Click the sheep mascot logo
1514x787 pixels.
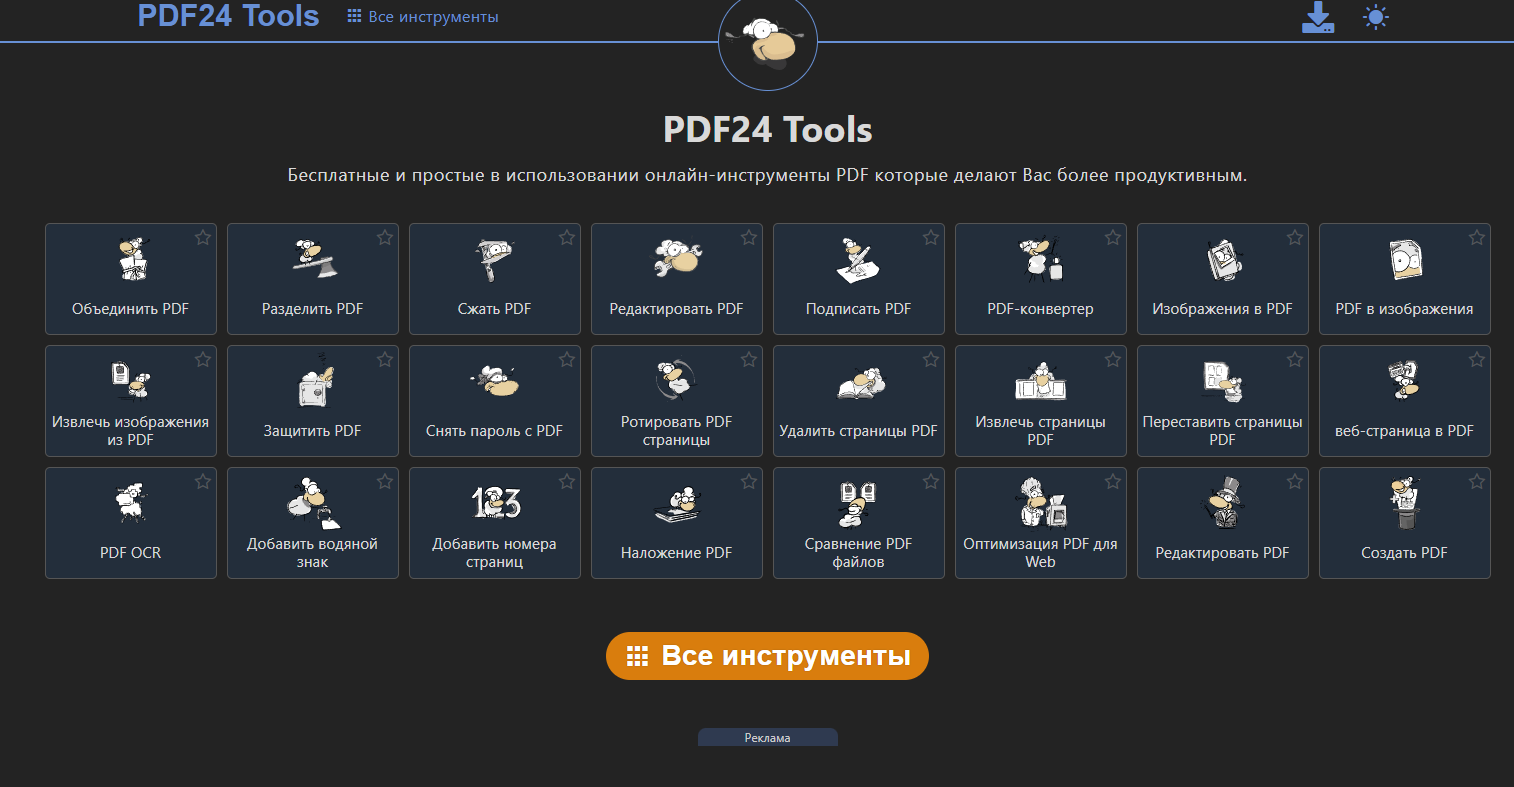coord(768,42)
